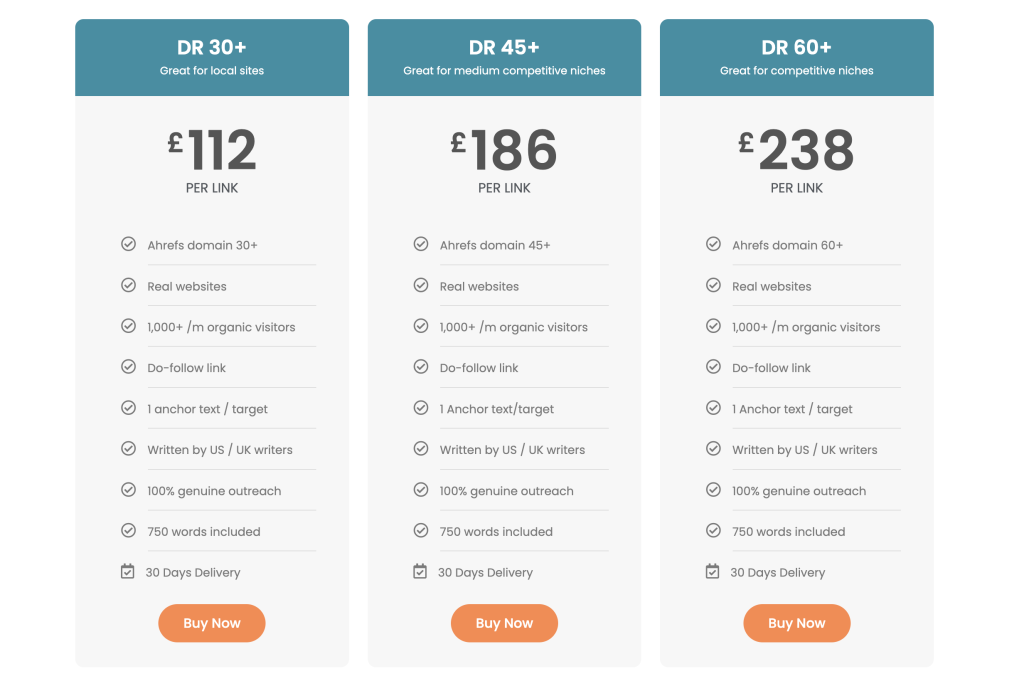Buy Now on the DR 45+ plan
The height and width of the screenshot is (691, 1024).
tap(504, 622)
